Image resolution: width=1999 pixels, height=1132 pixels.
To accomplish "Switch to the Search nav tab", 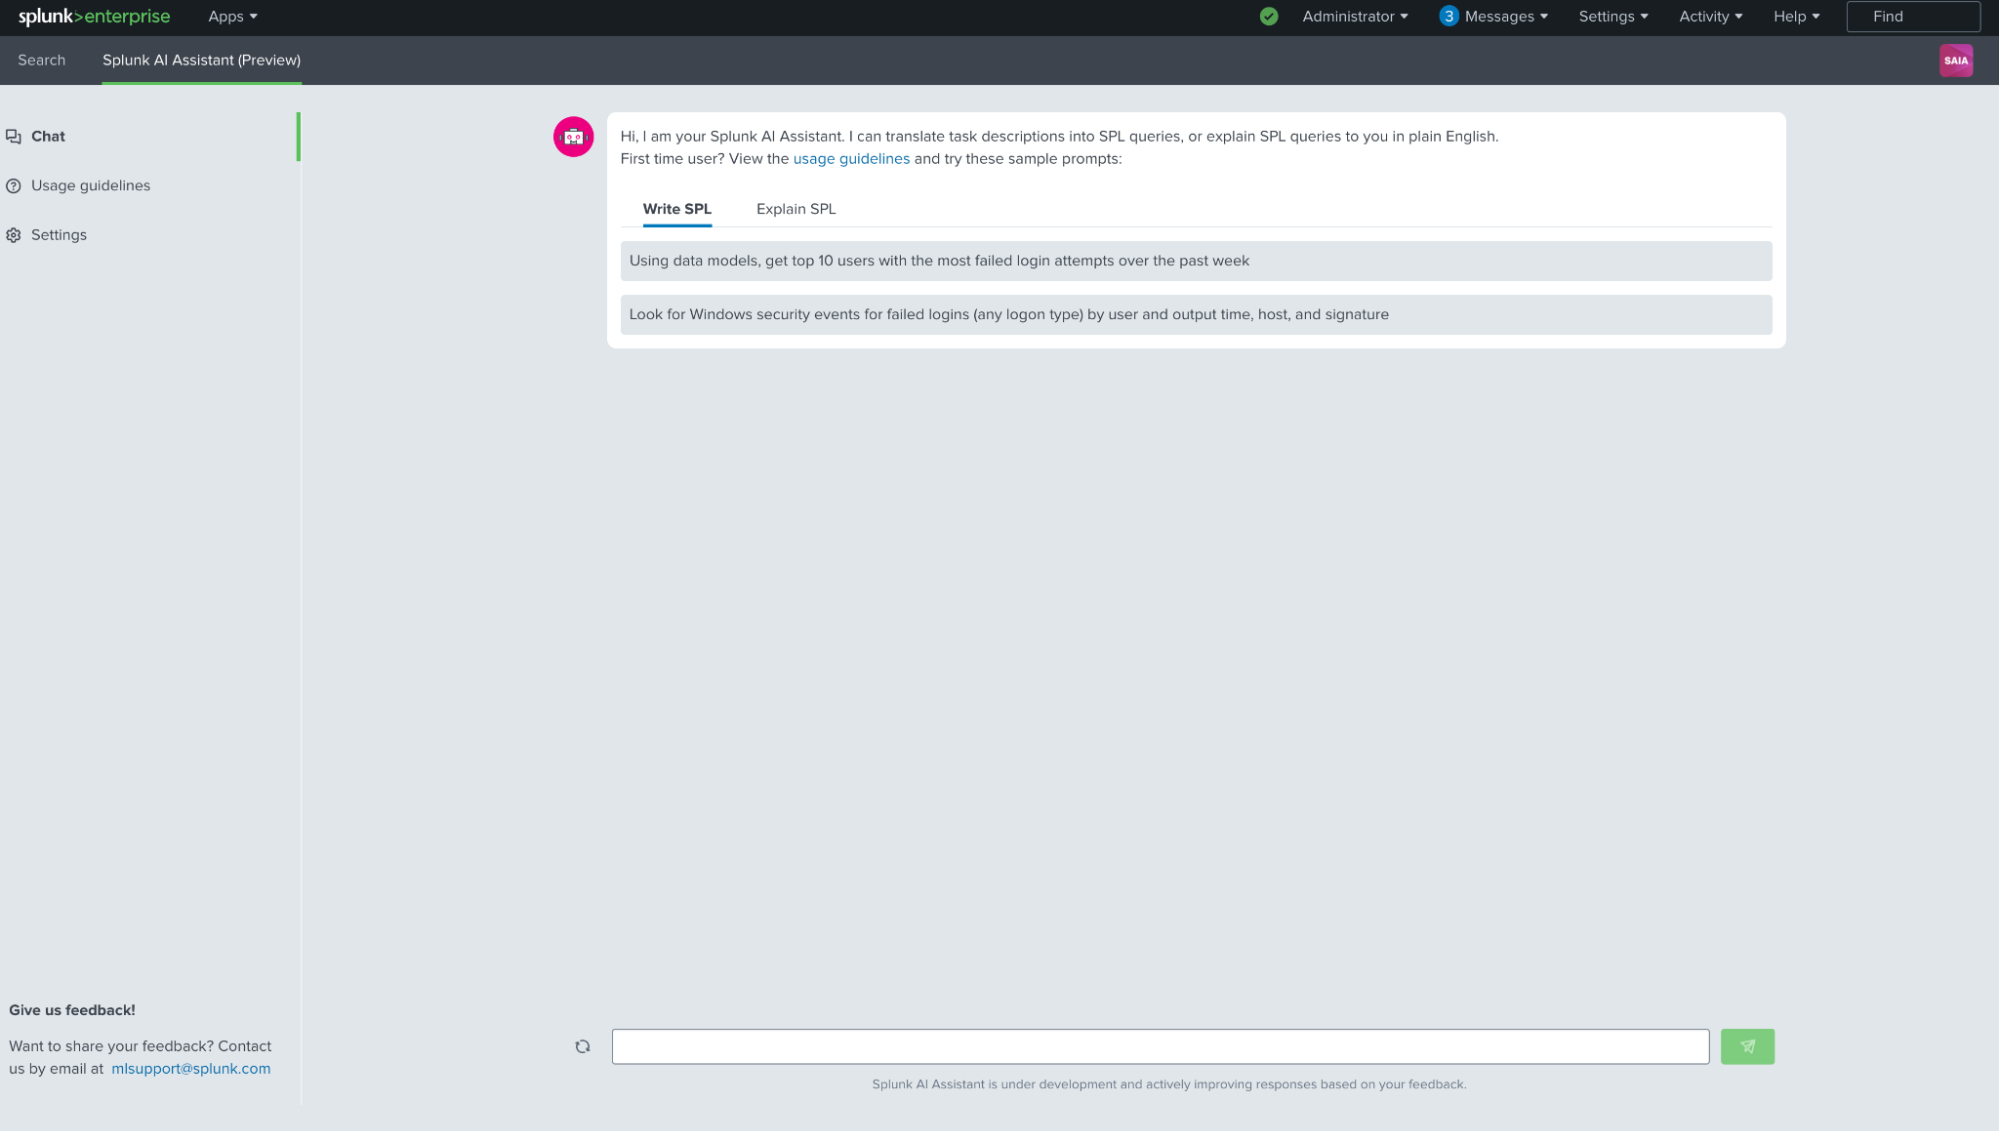I will [42, 60].
